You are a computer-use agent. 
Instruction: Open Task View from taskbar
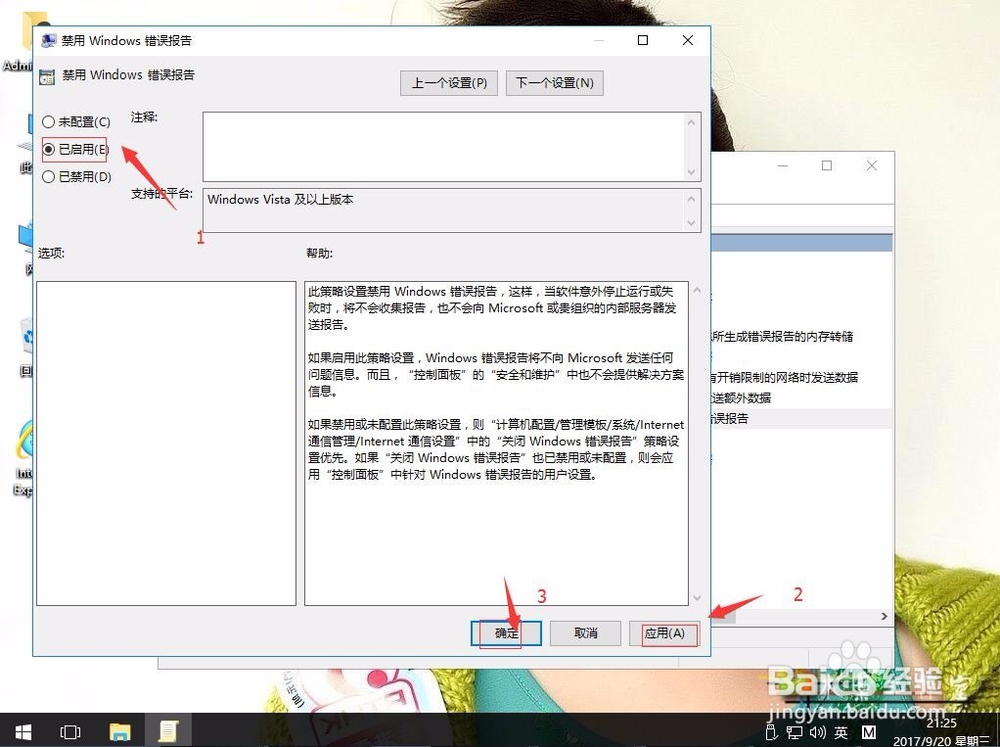[x=70, y=731]
